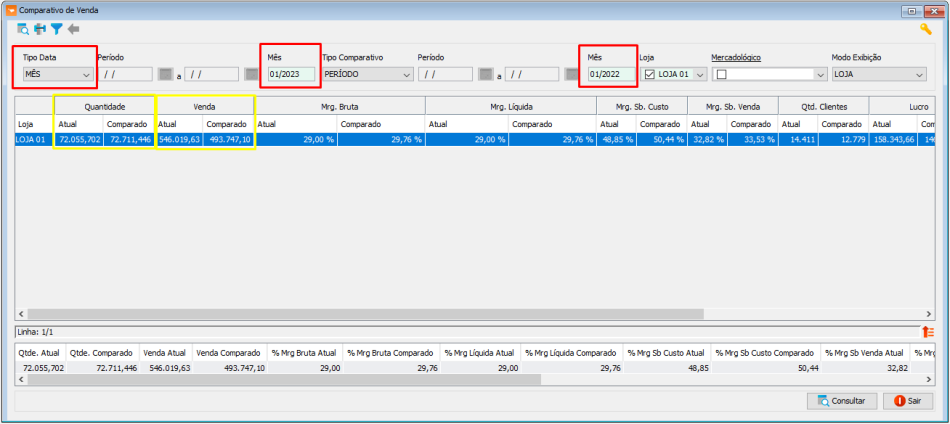Click the print toolbar icon
The height and width of the screenshot is (424, 950).
[x=40, y=29]
